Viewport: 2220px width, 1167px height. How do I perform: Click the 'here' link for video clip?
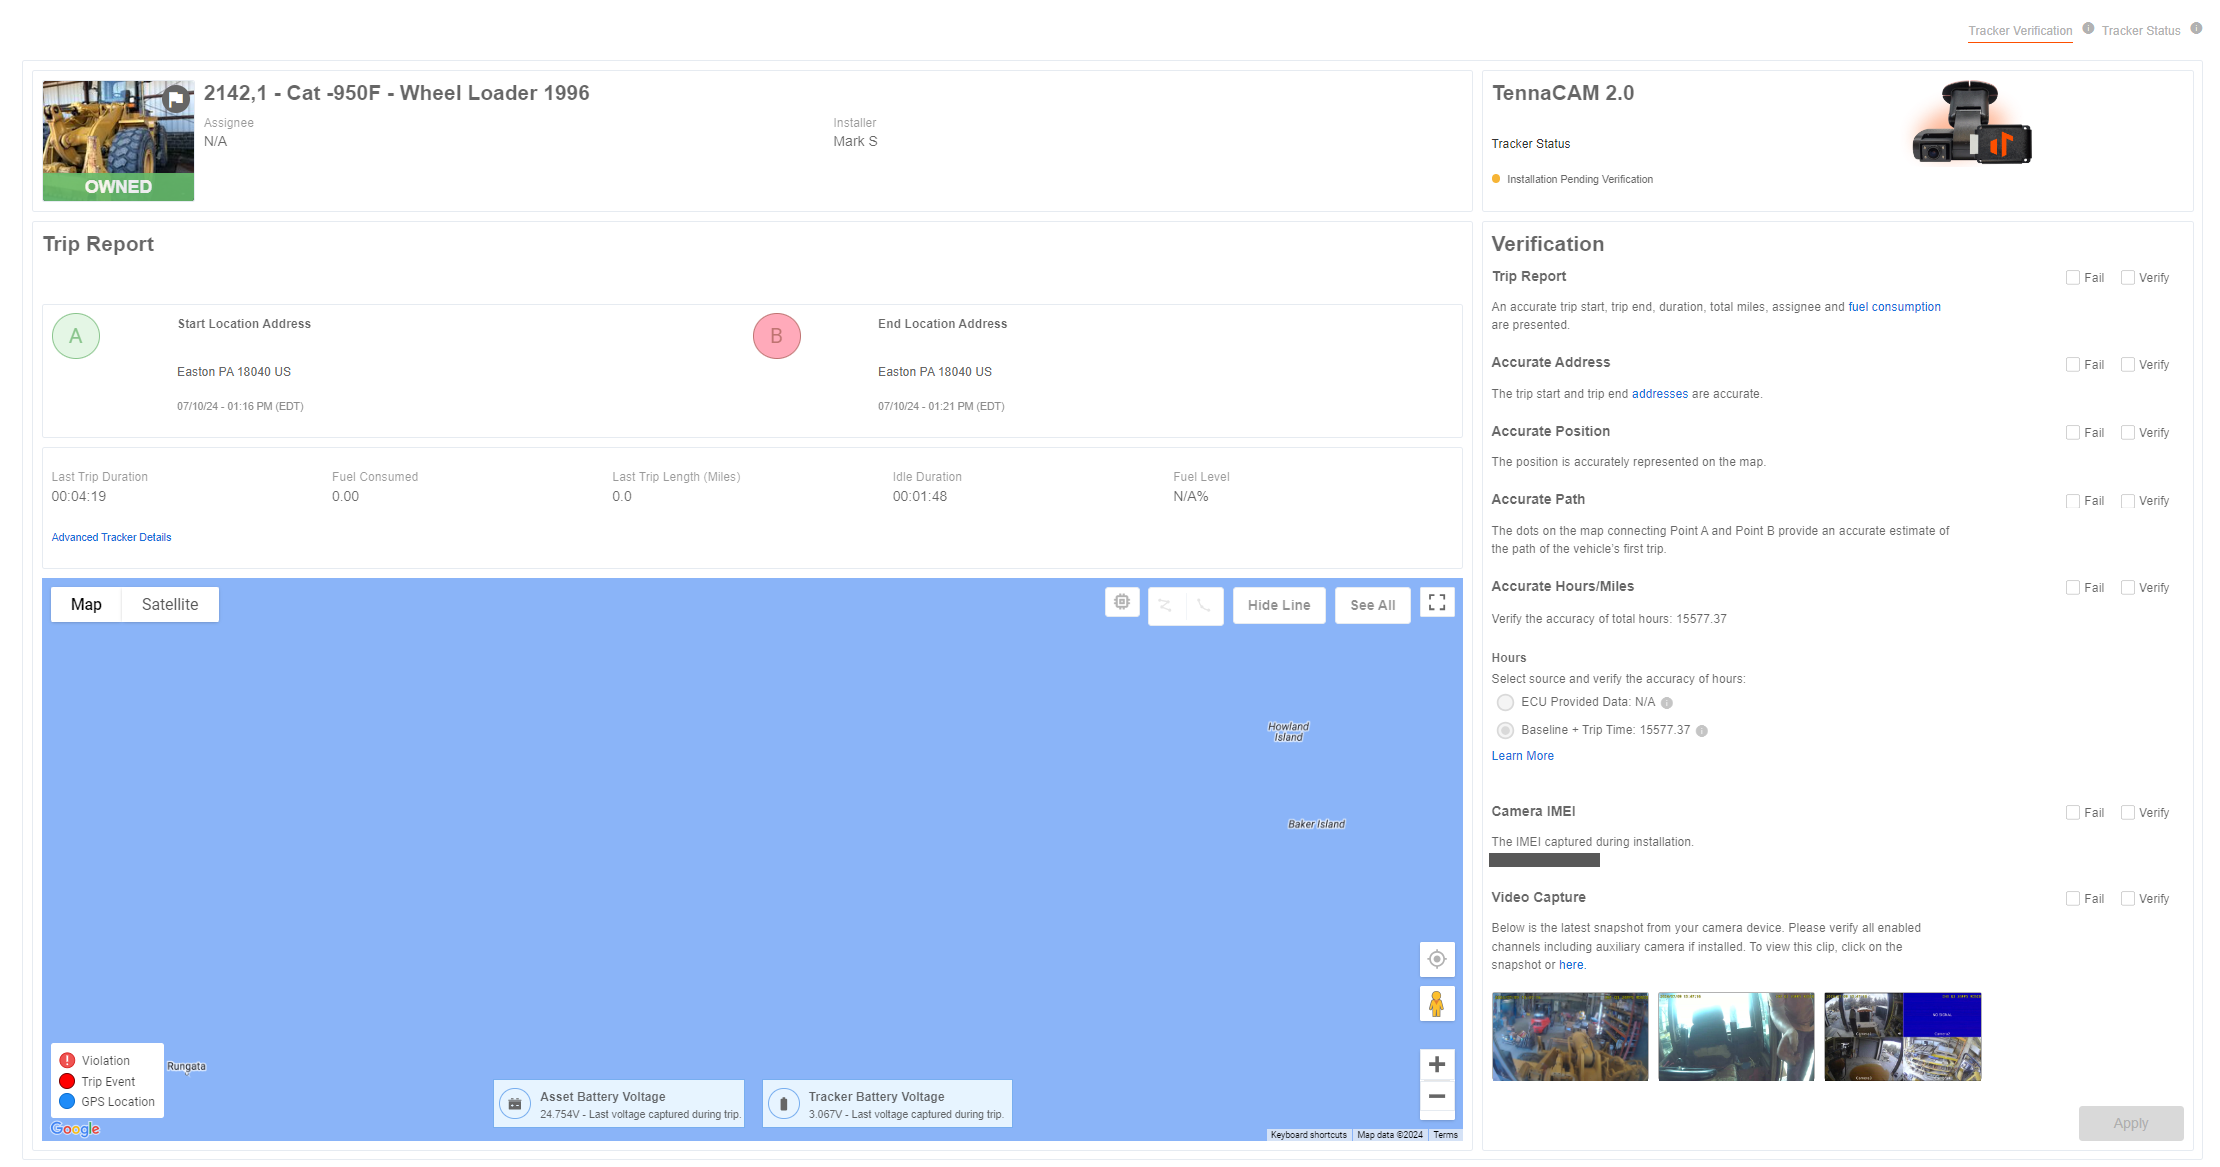point(1571,965)
